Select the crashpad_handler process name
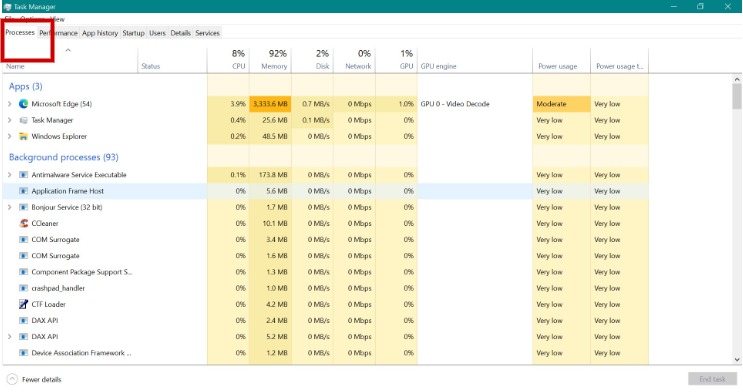 (x=58, y=288)
